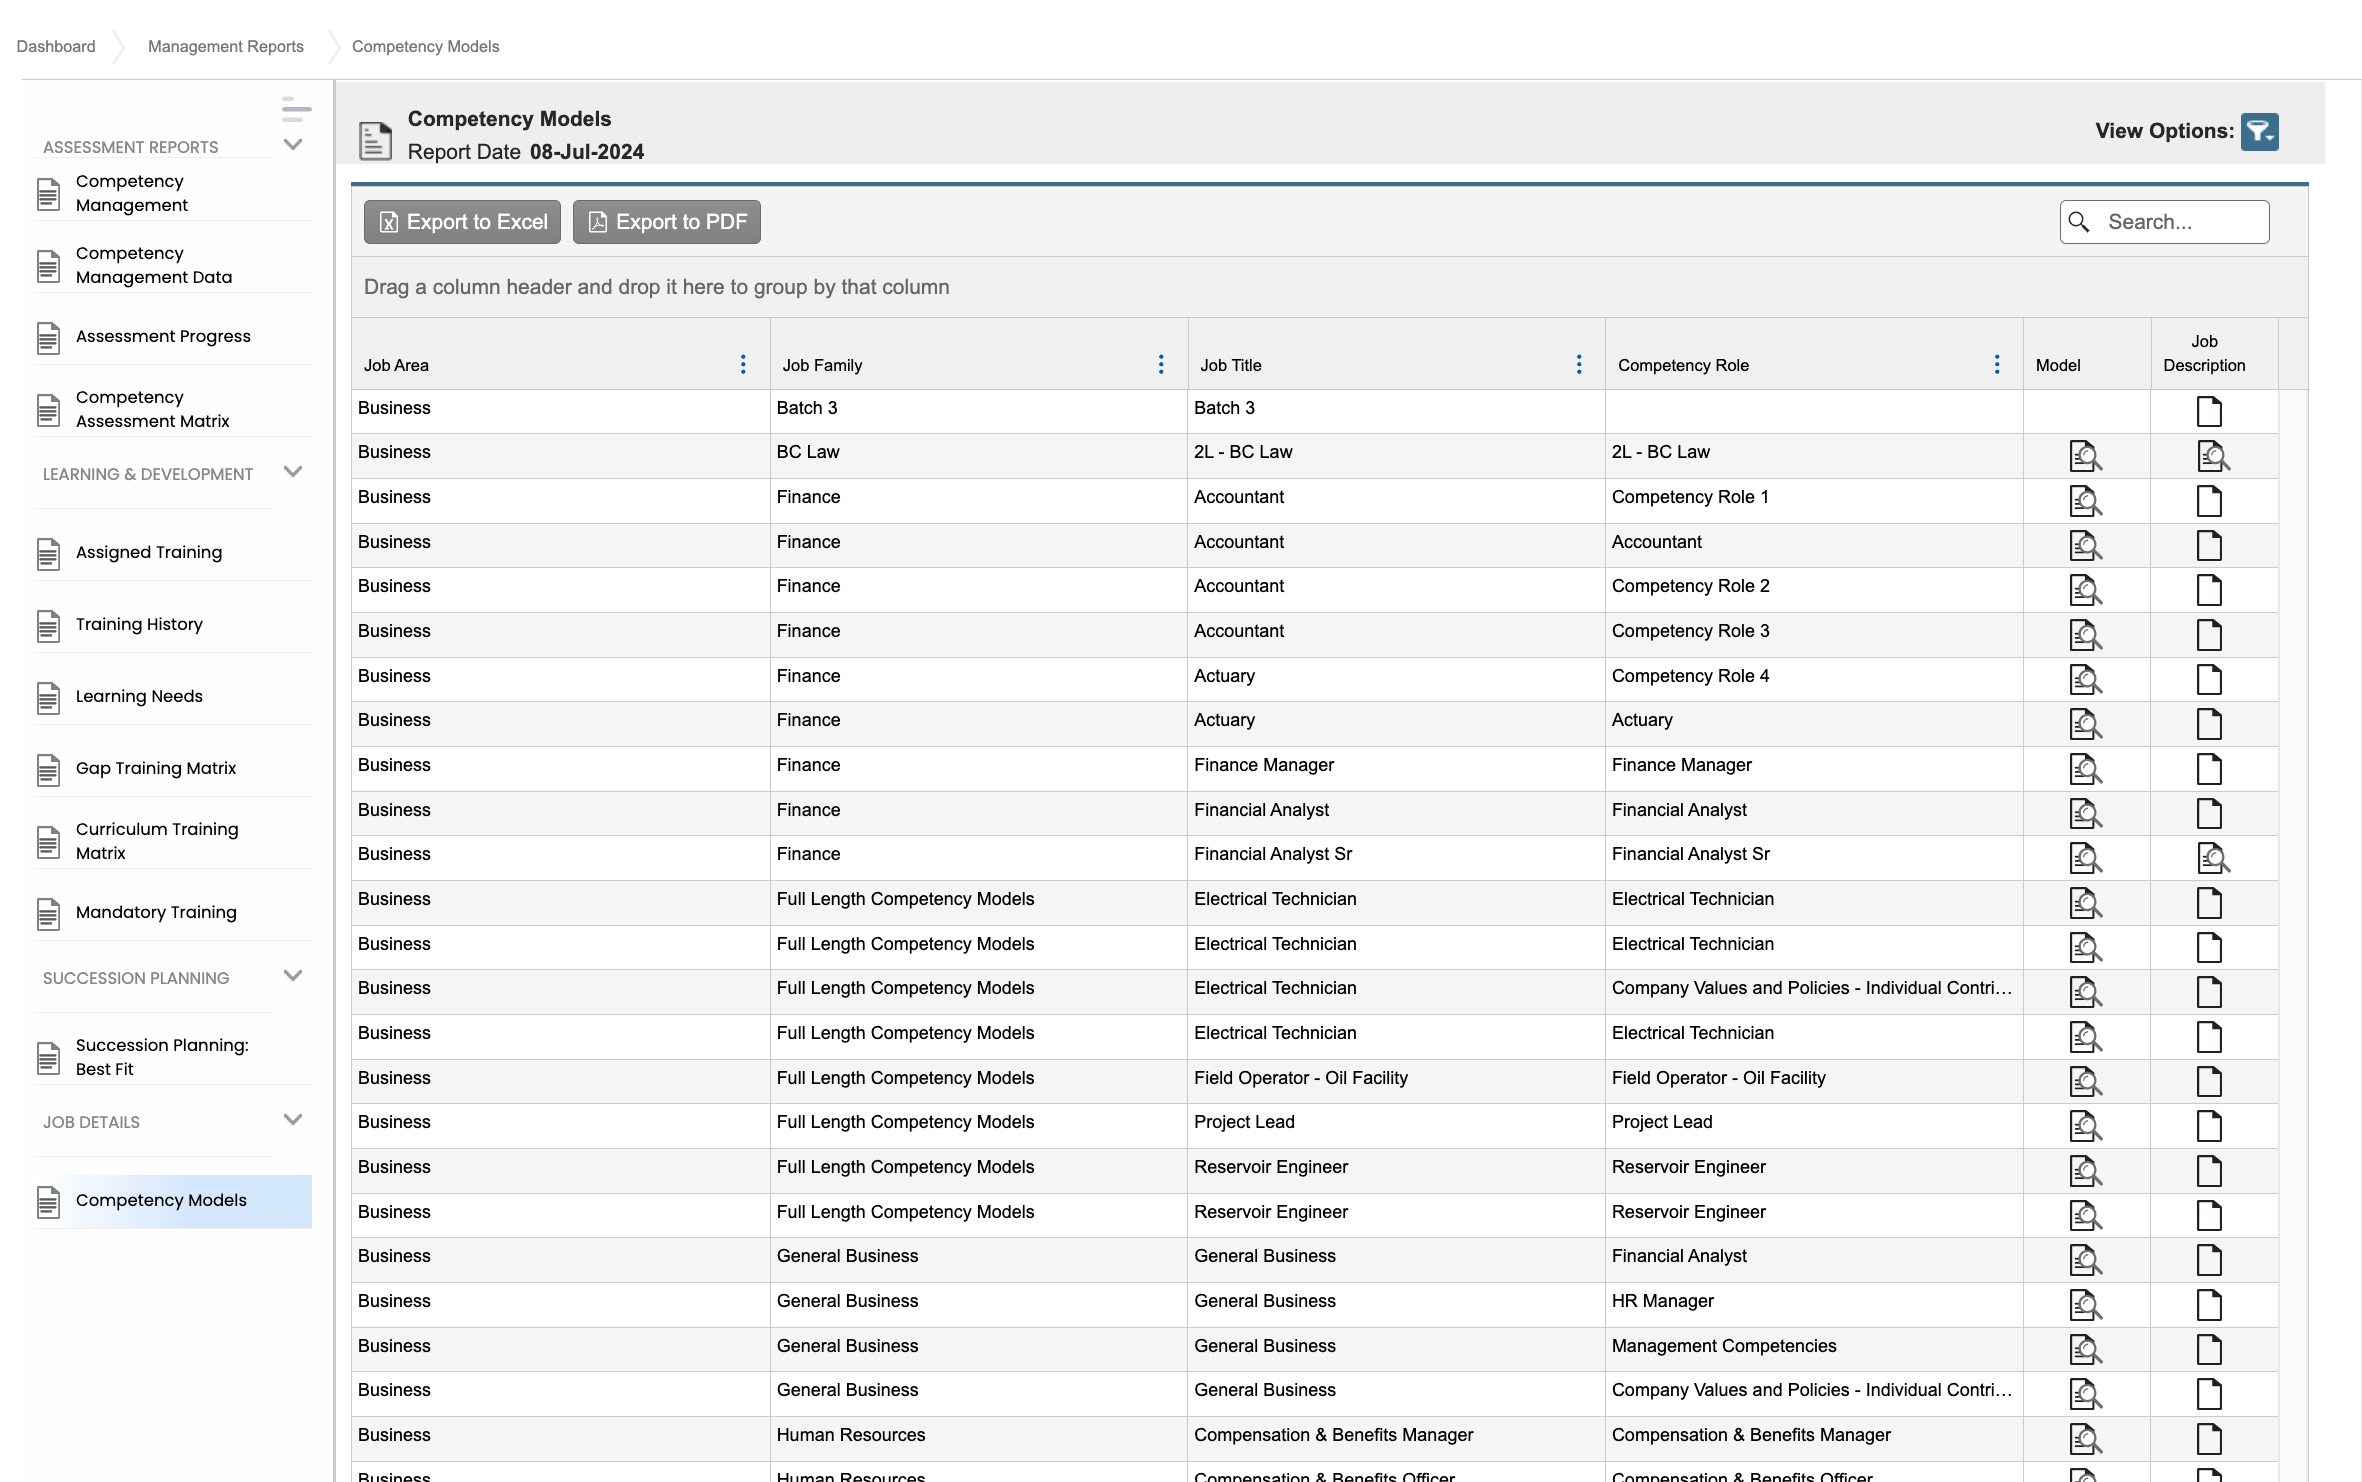The height and width of the screenshot is (1482, 2362).
Task: Collapse the Succession Planning section
Action: (293, 976)
